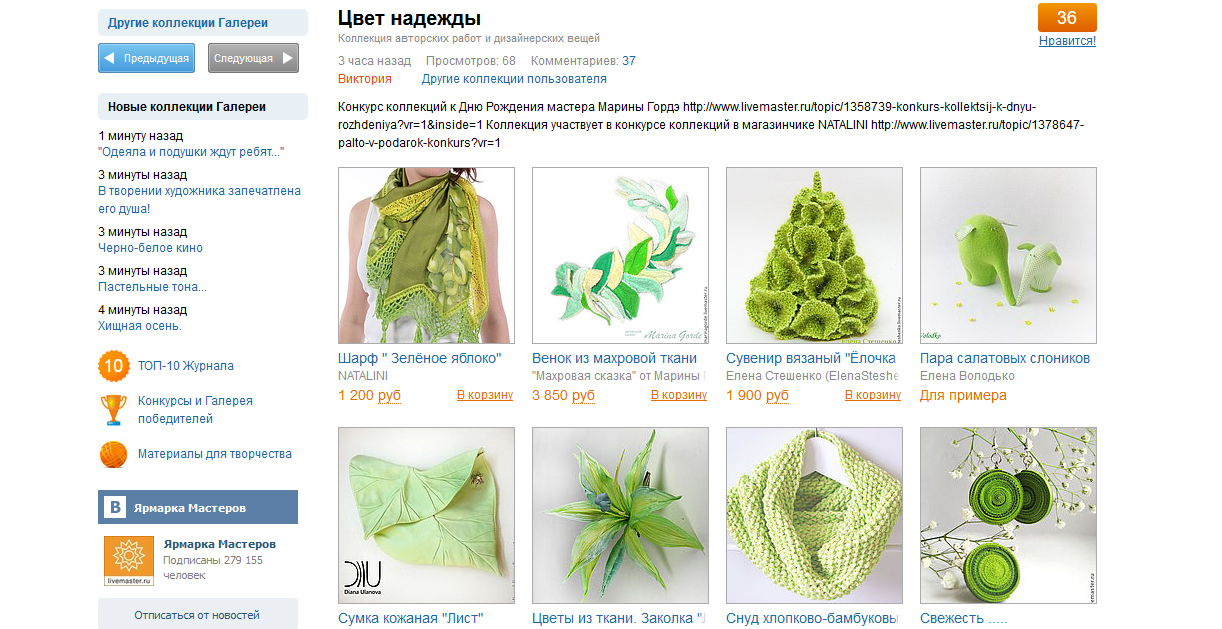
Task: Click the orange 36 likes counter
Action: (1067, 18)
